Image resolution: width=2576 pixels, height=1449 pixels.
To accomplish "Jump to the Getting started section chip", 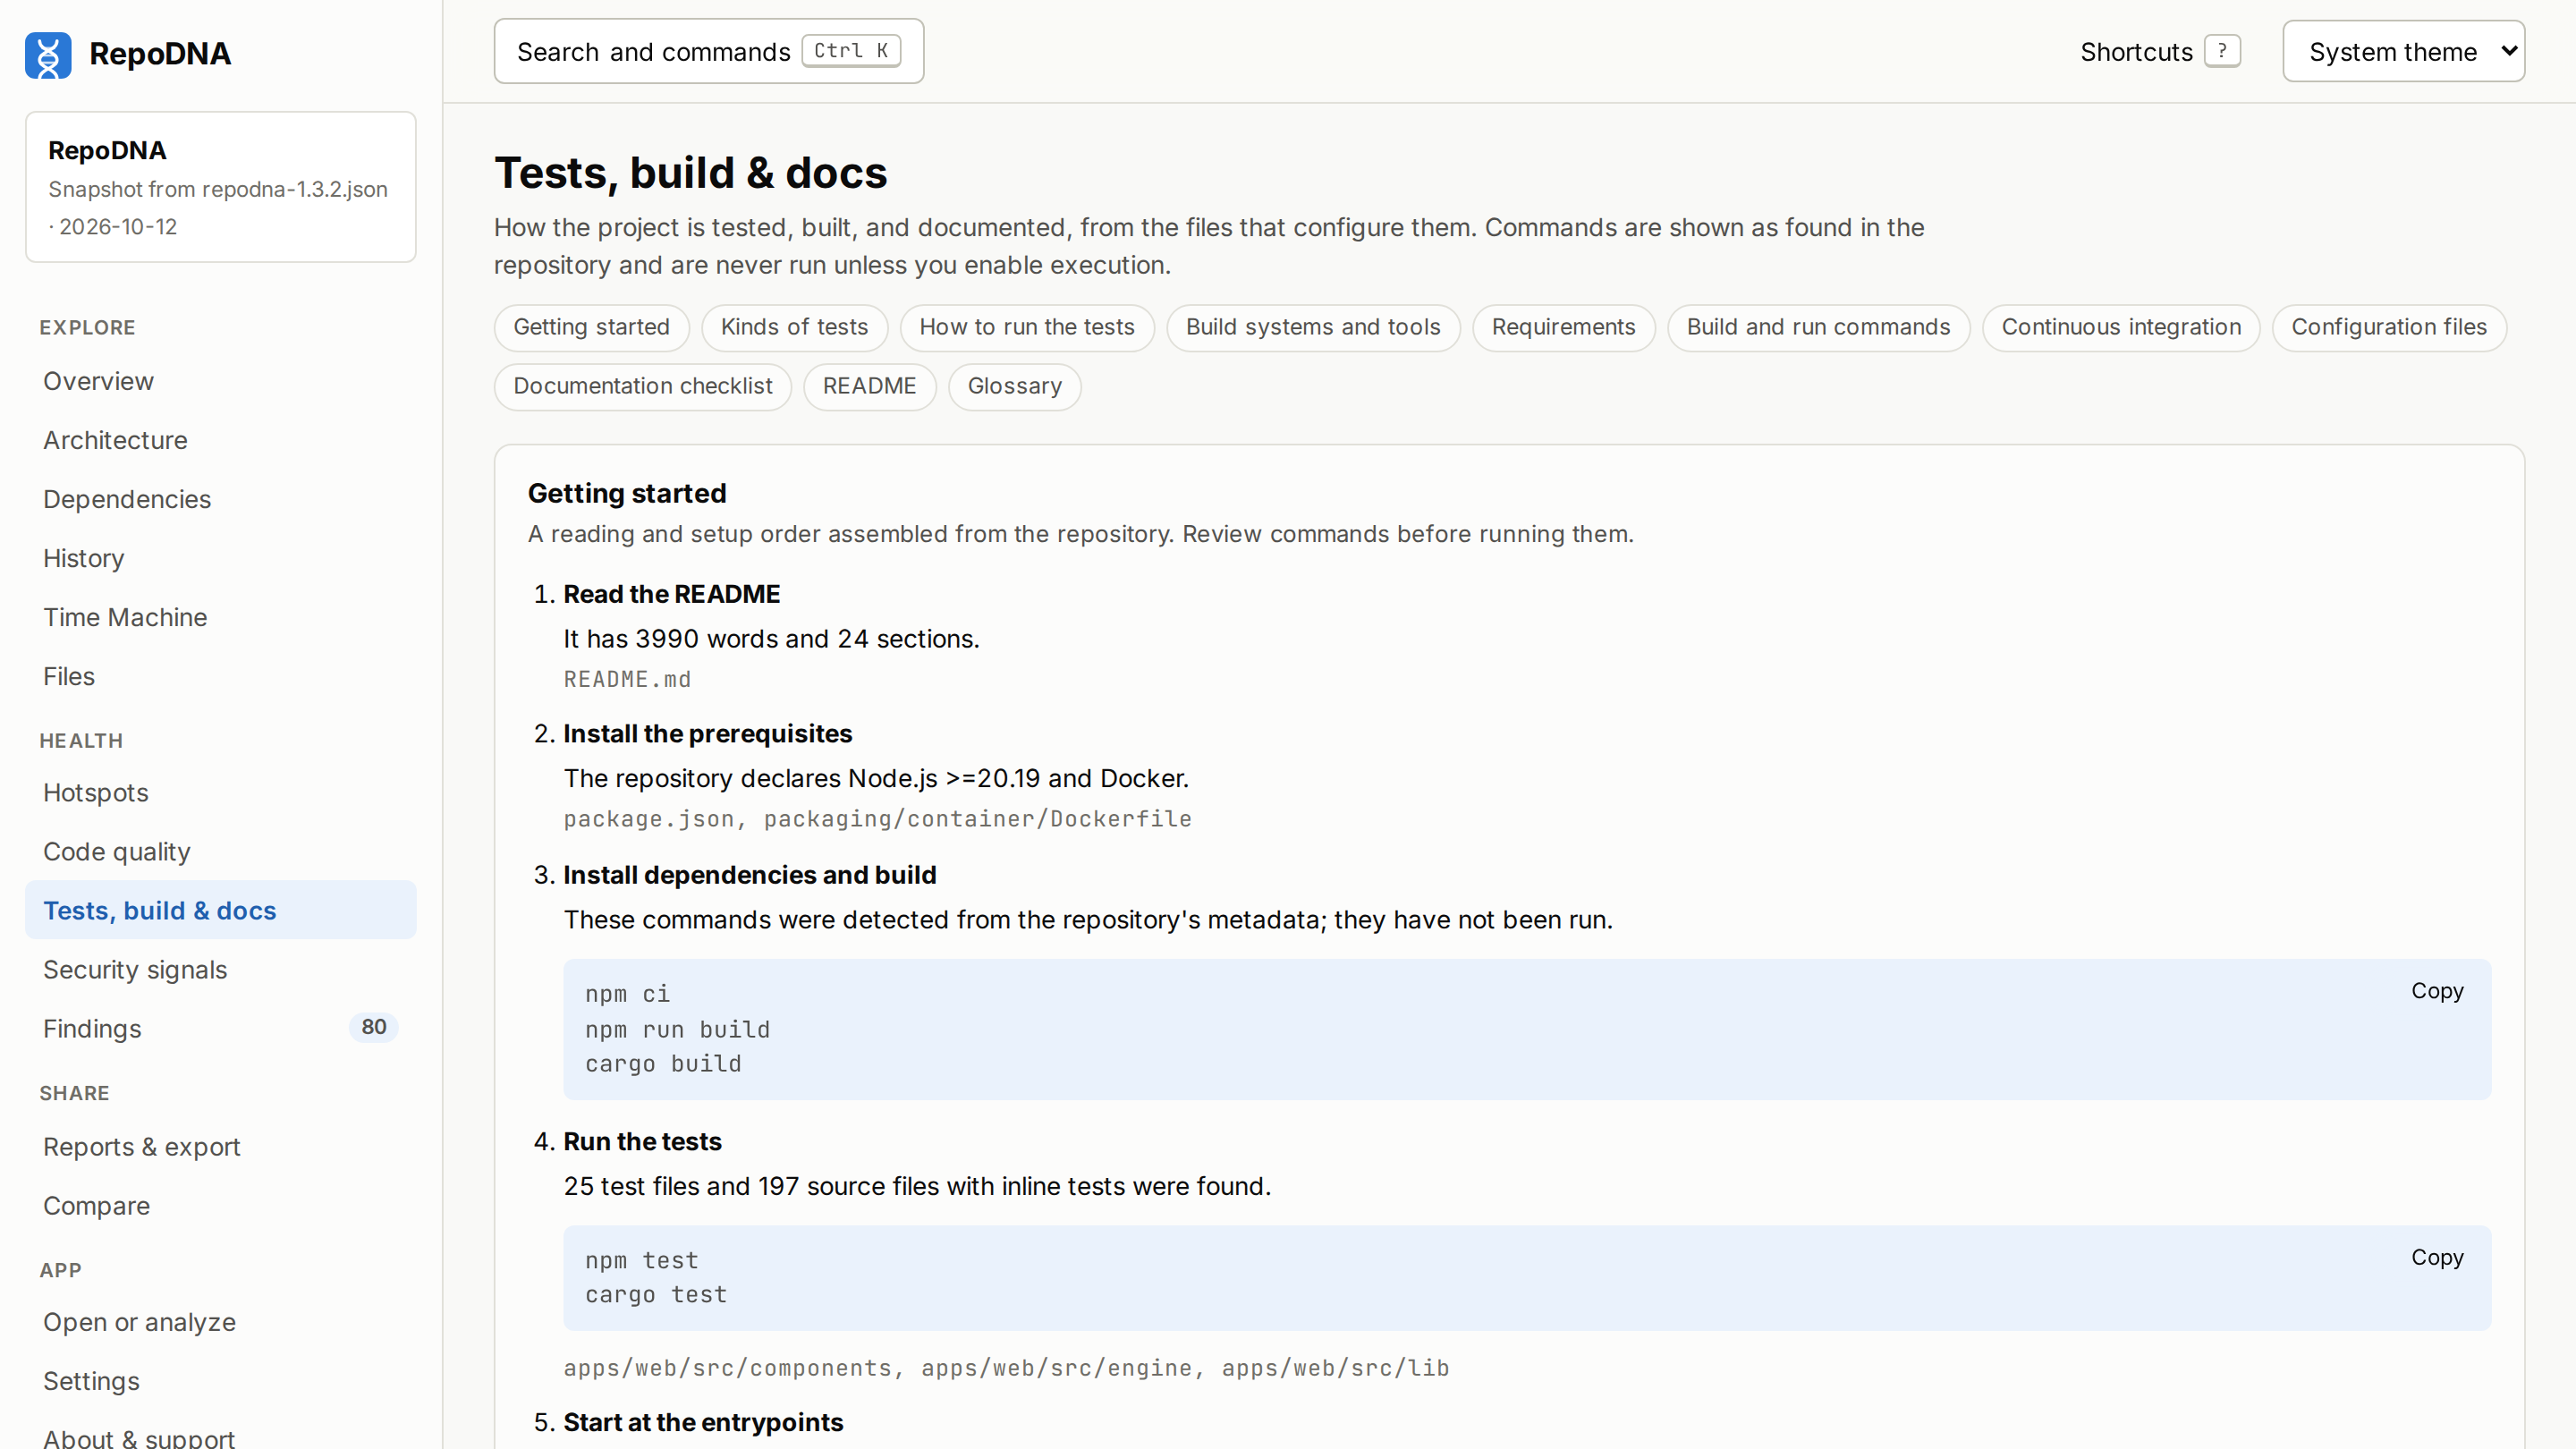I will [591, 327].
